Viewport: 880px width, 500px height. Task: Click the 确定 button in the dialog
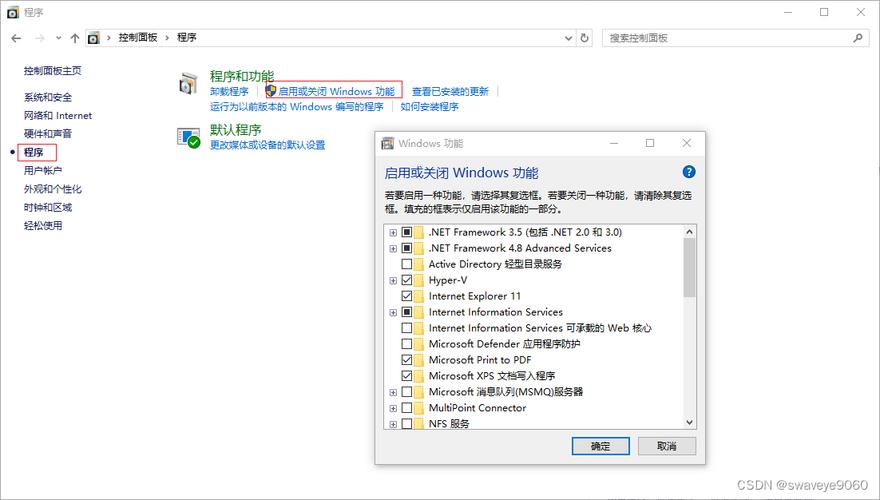pos(600,446)
